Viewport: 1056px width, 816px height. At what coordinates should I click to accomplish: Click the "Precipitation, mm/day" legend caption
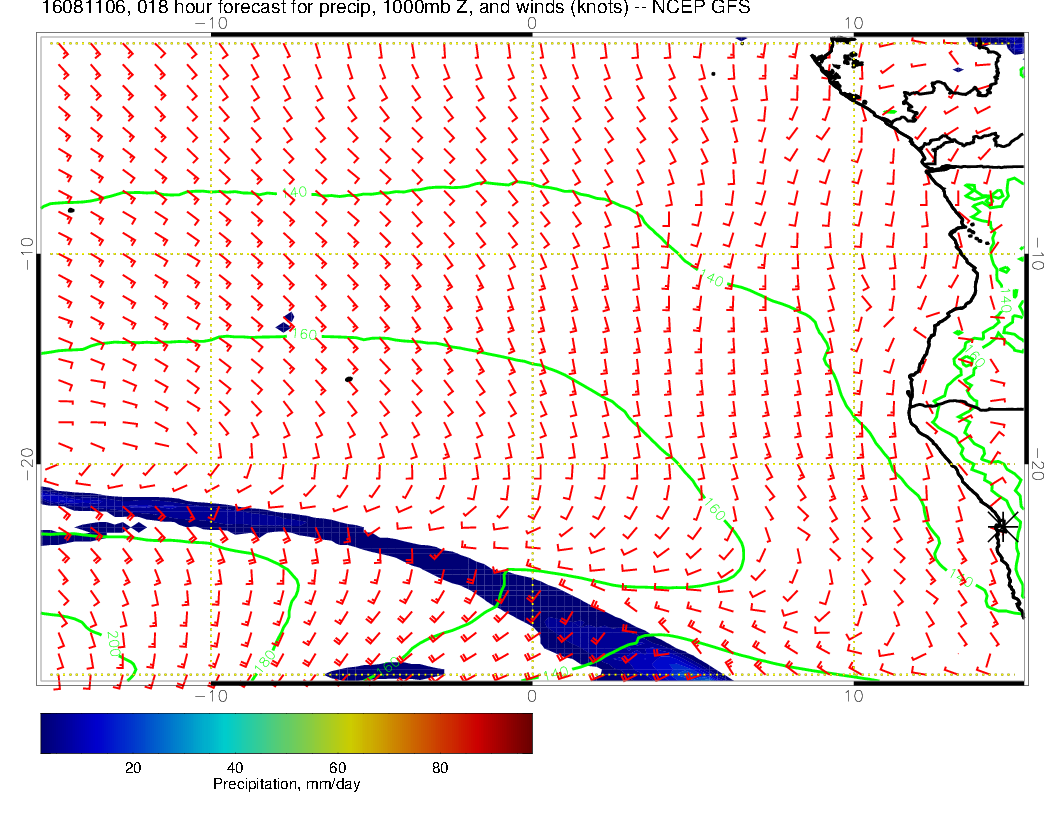(286, 785)
